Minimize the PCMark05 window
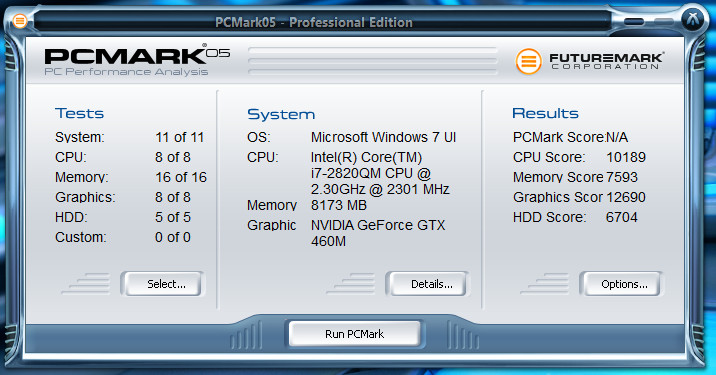Image resolution: width=716 pixels, height=375 pixels. [x=634, y=21]
